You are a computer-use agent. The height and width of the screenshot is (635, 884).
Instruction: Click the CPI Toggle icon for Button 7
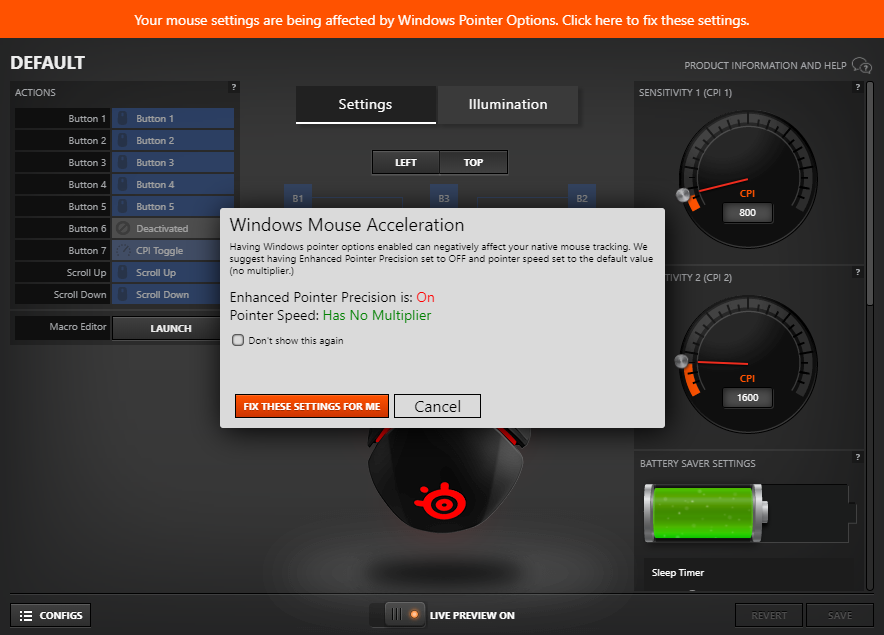pos(123,250)
